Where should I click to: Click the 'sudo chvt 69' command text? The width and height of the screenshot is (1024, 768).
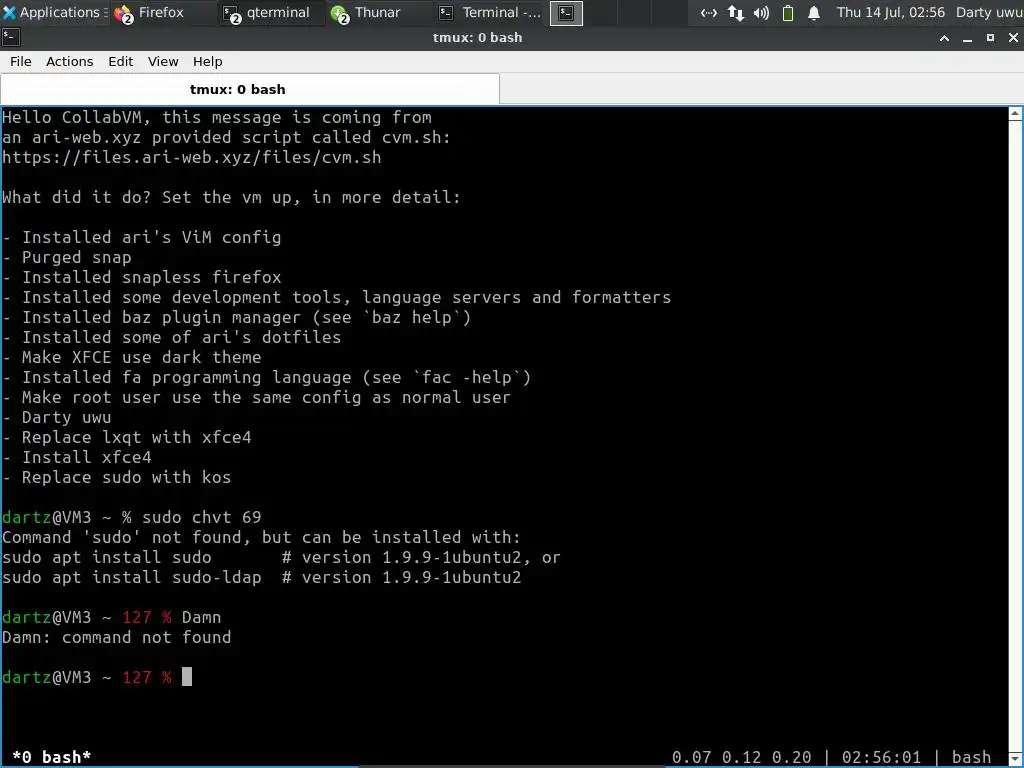click(x=202, y=517)
